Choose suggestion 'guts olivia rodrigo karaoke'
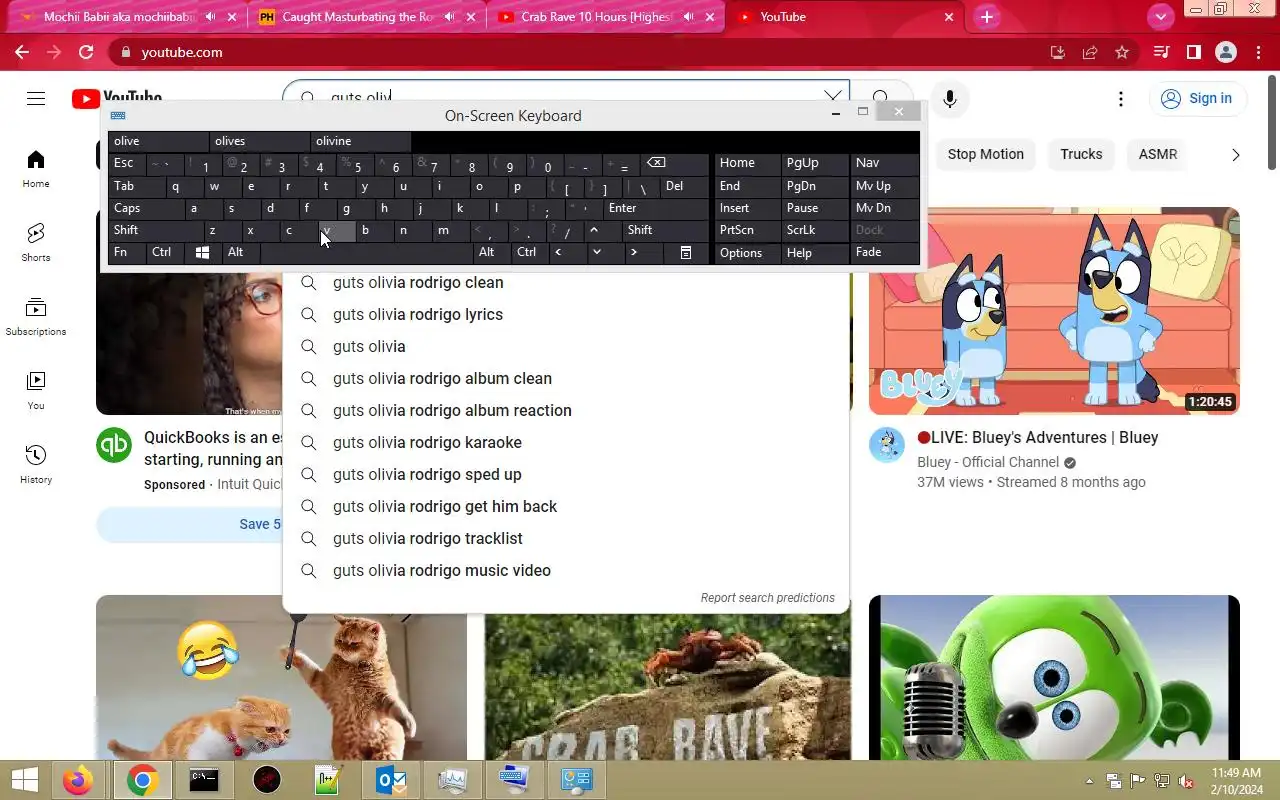 pos(566,442)
